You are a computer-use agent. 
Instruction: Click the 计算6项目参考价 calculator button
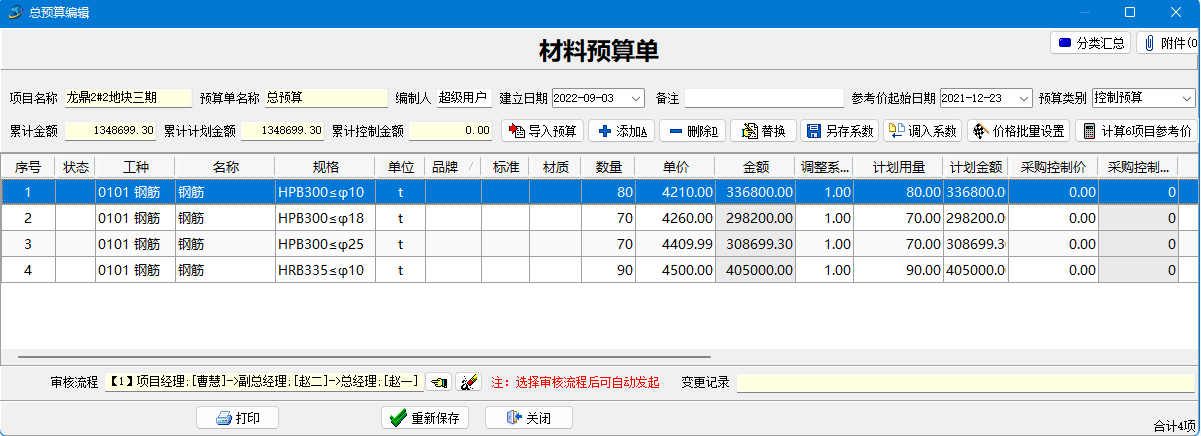click(1135, 131)
